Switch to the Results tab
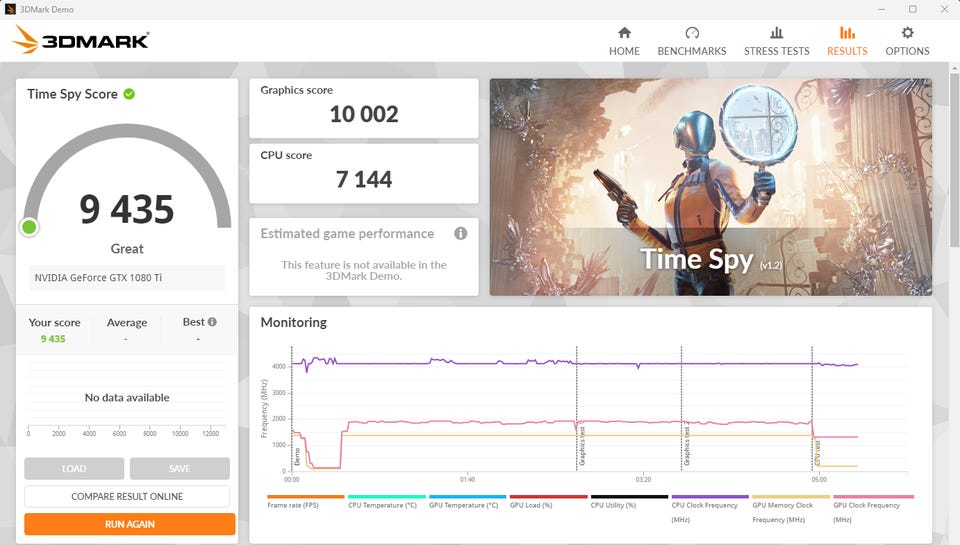 click(x=847, y=41)
